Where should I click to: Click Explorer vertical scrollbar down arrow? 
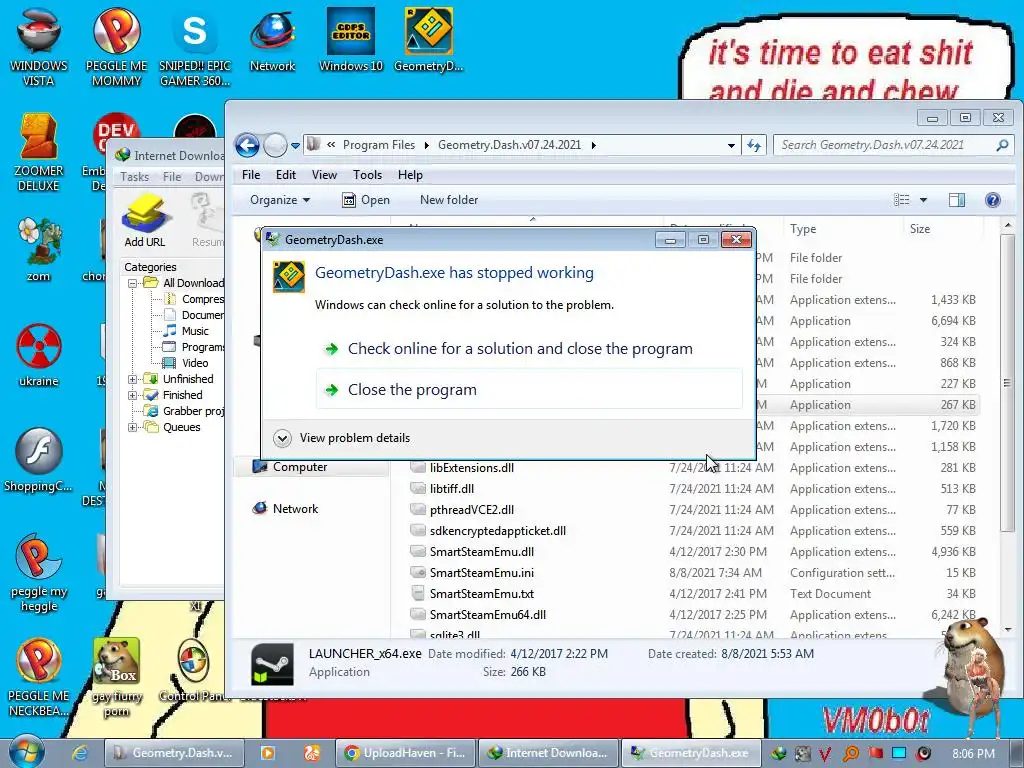[1008, 630]
